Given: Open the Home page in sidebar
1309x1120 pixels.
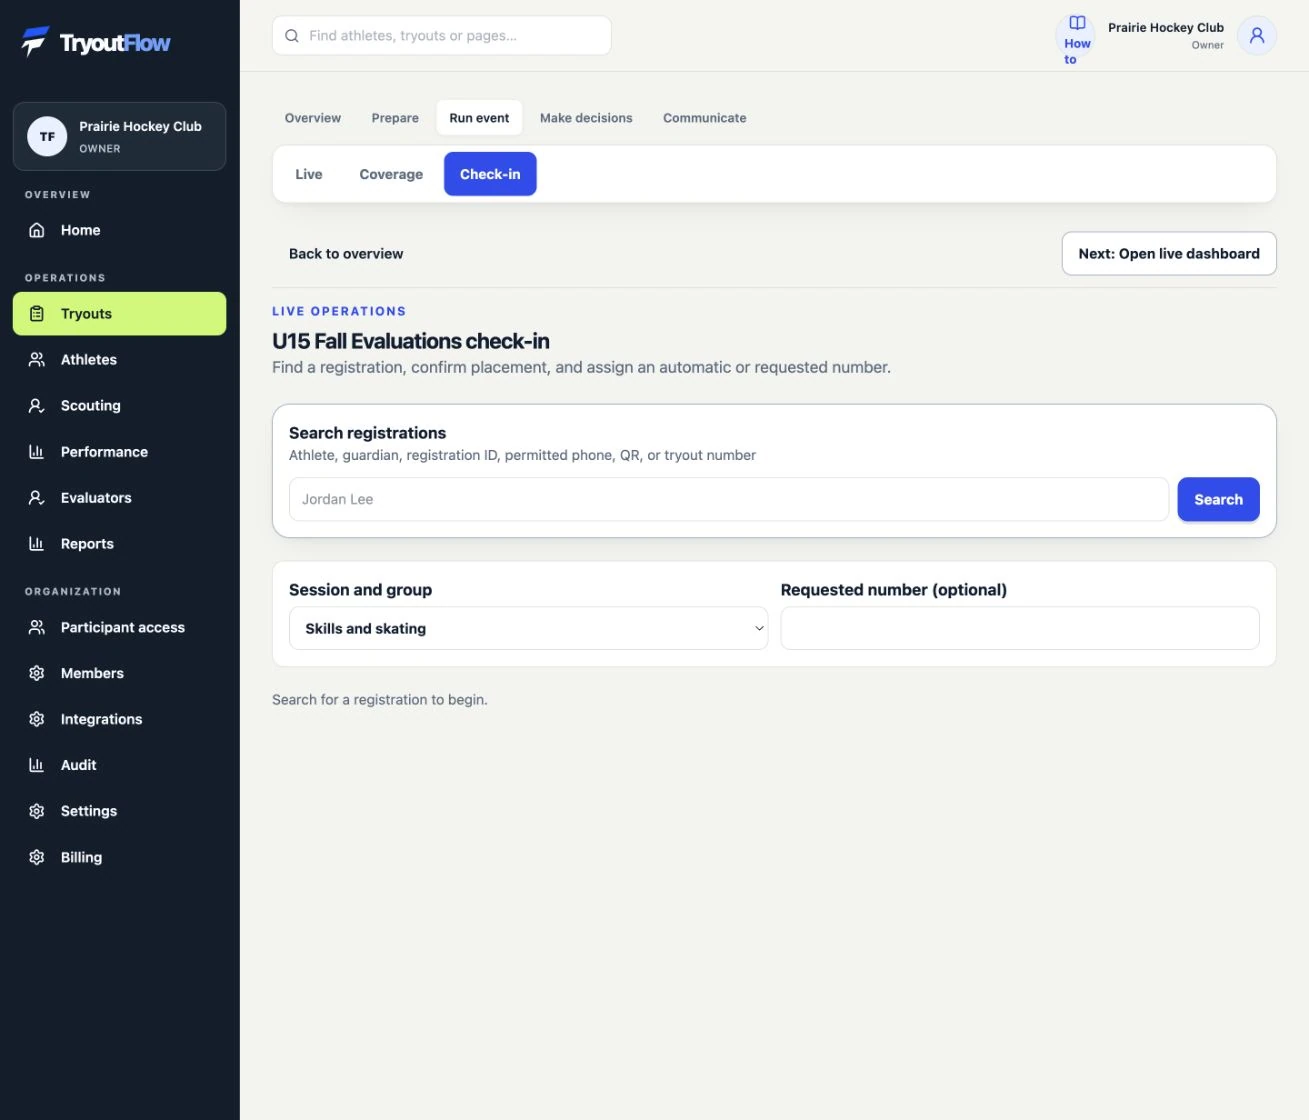Looking at the screenshot, I should [x=120, y=230].
